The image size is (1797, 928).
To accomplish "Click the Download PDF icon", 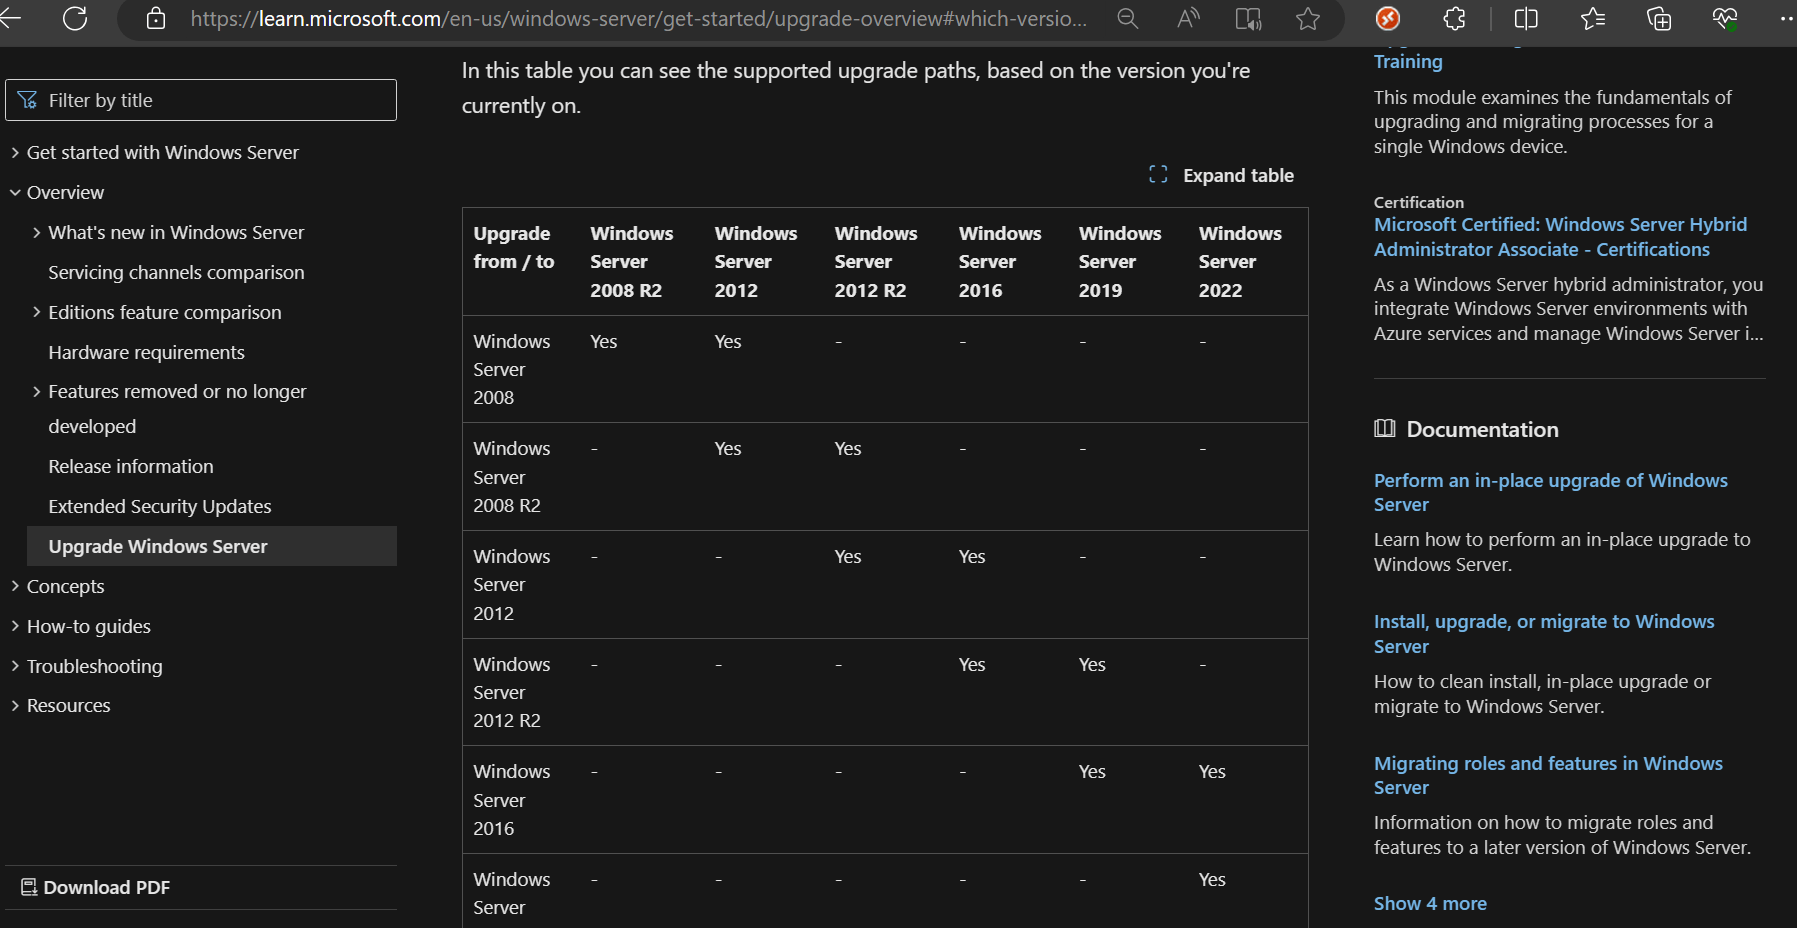I will point(29,887).
